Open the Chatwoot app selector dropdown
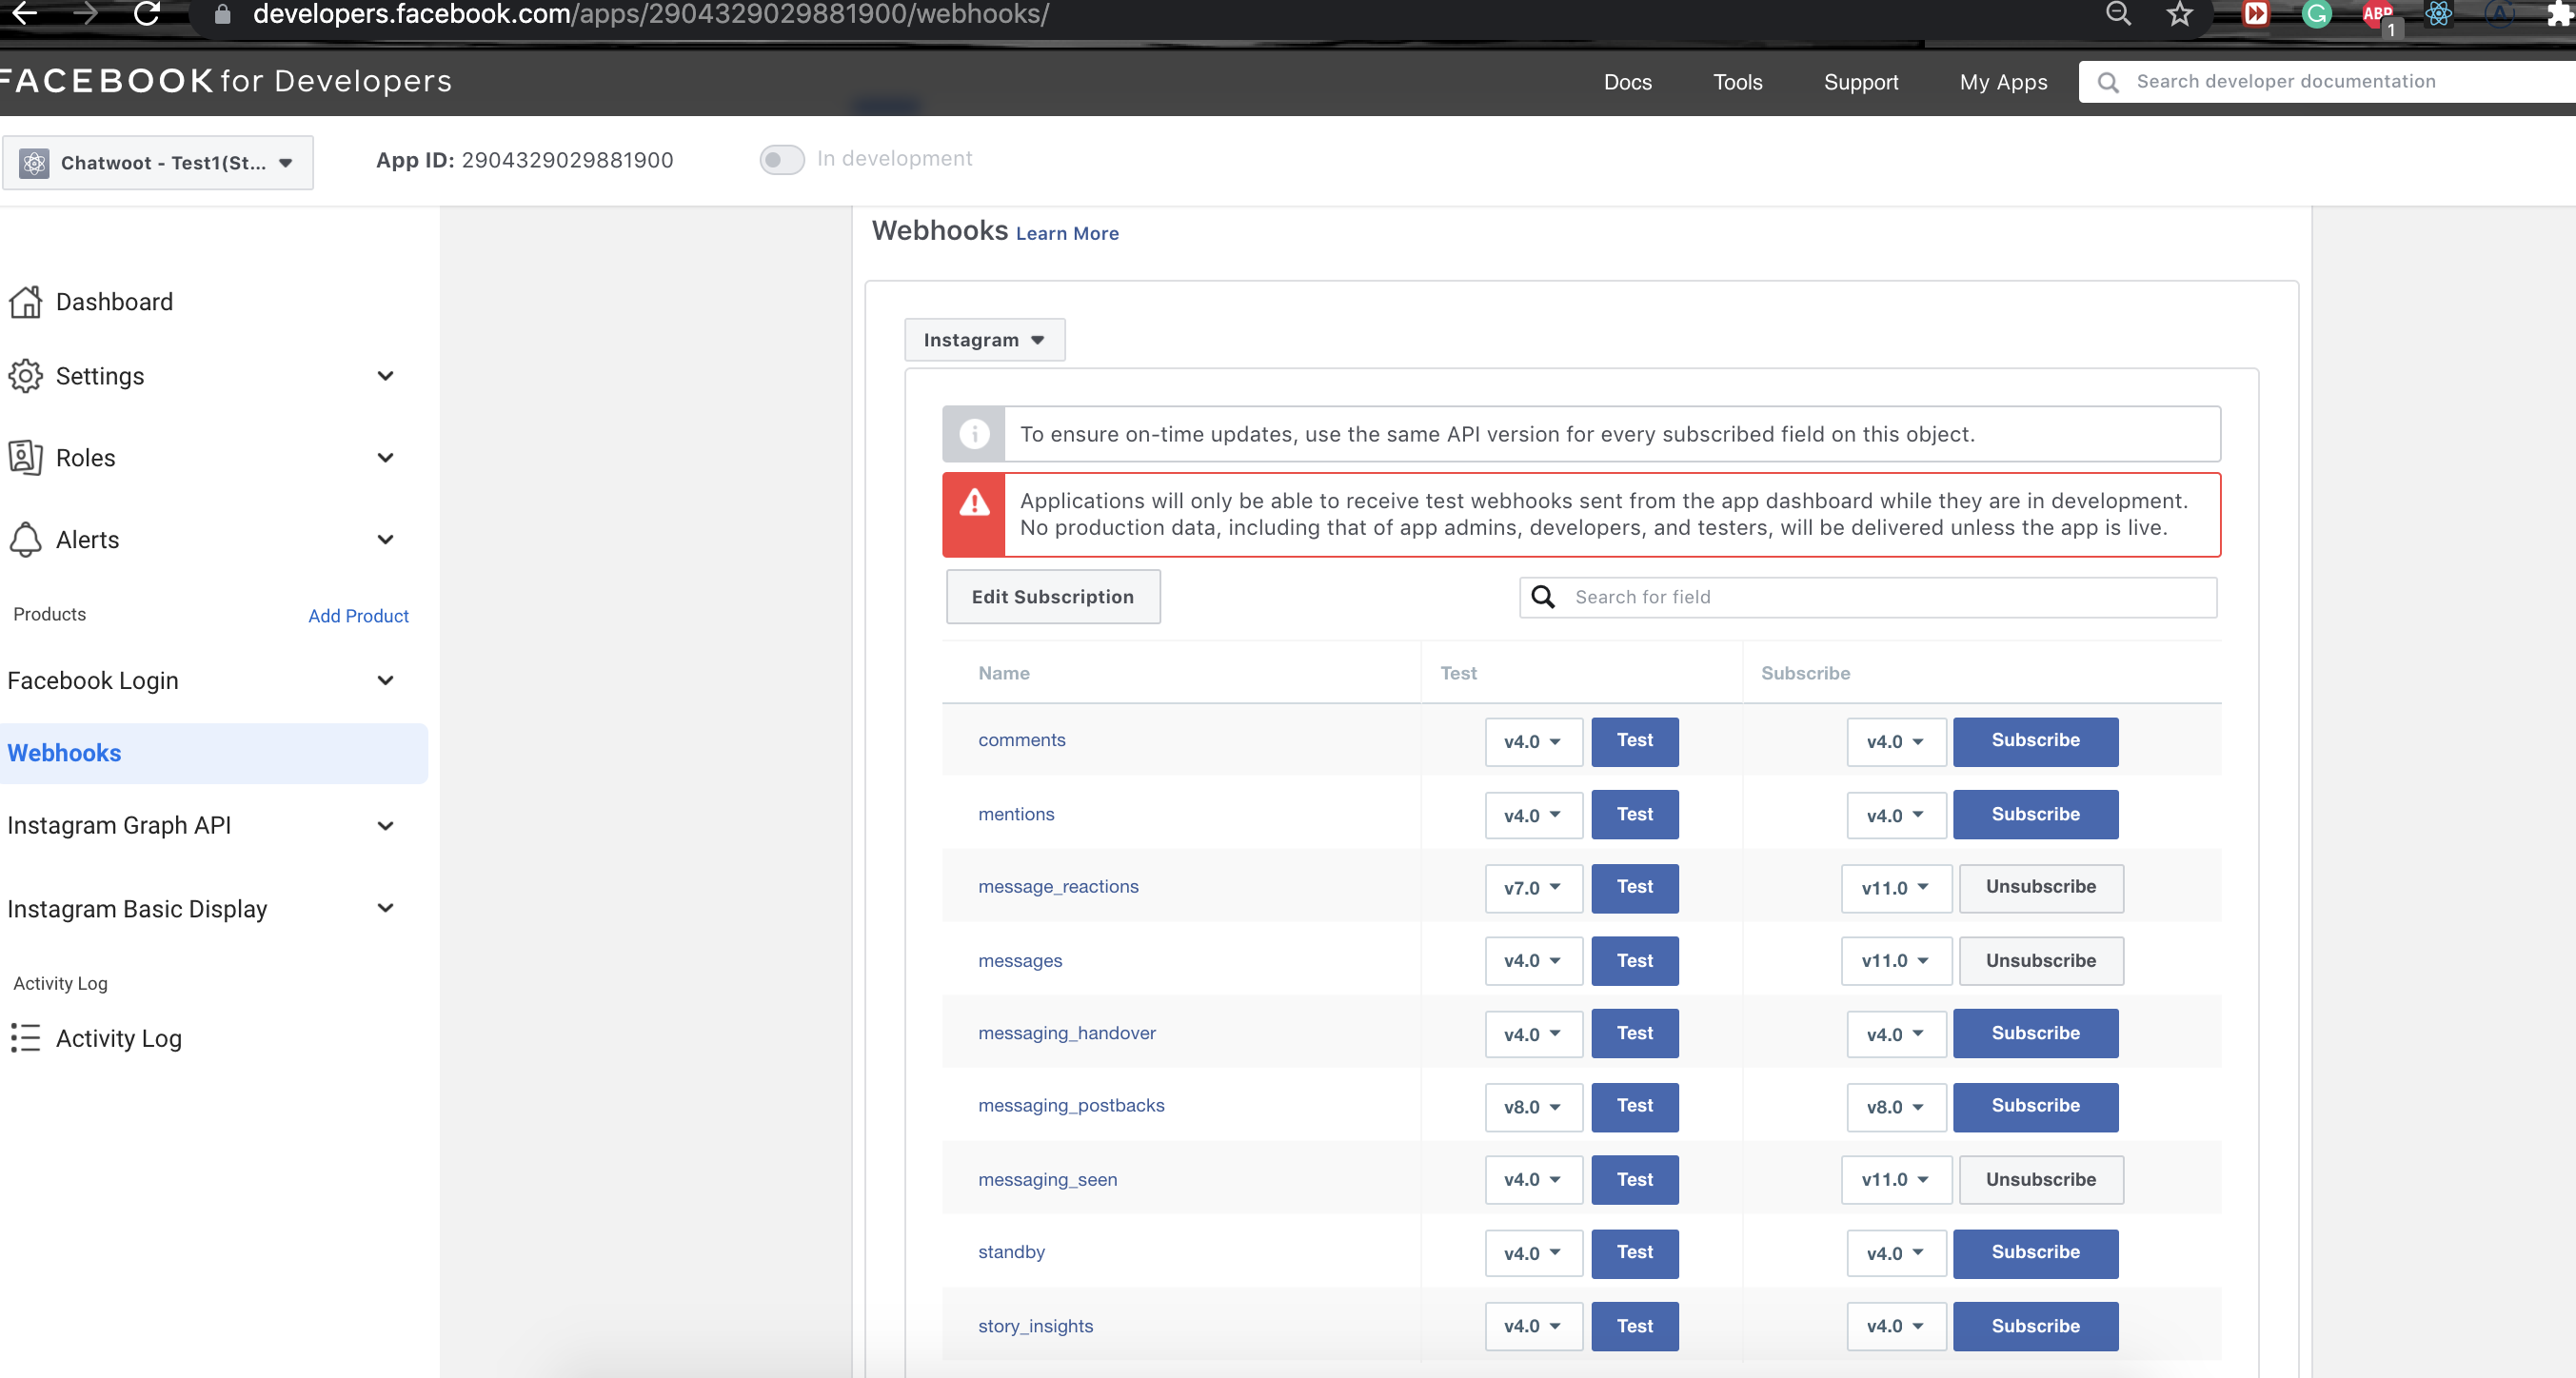 pyautogui.click(x=158, y=163)
